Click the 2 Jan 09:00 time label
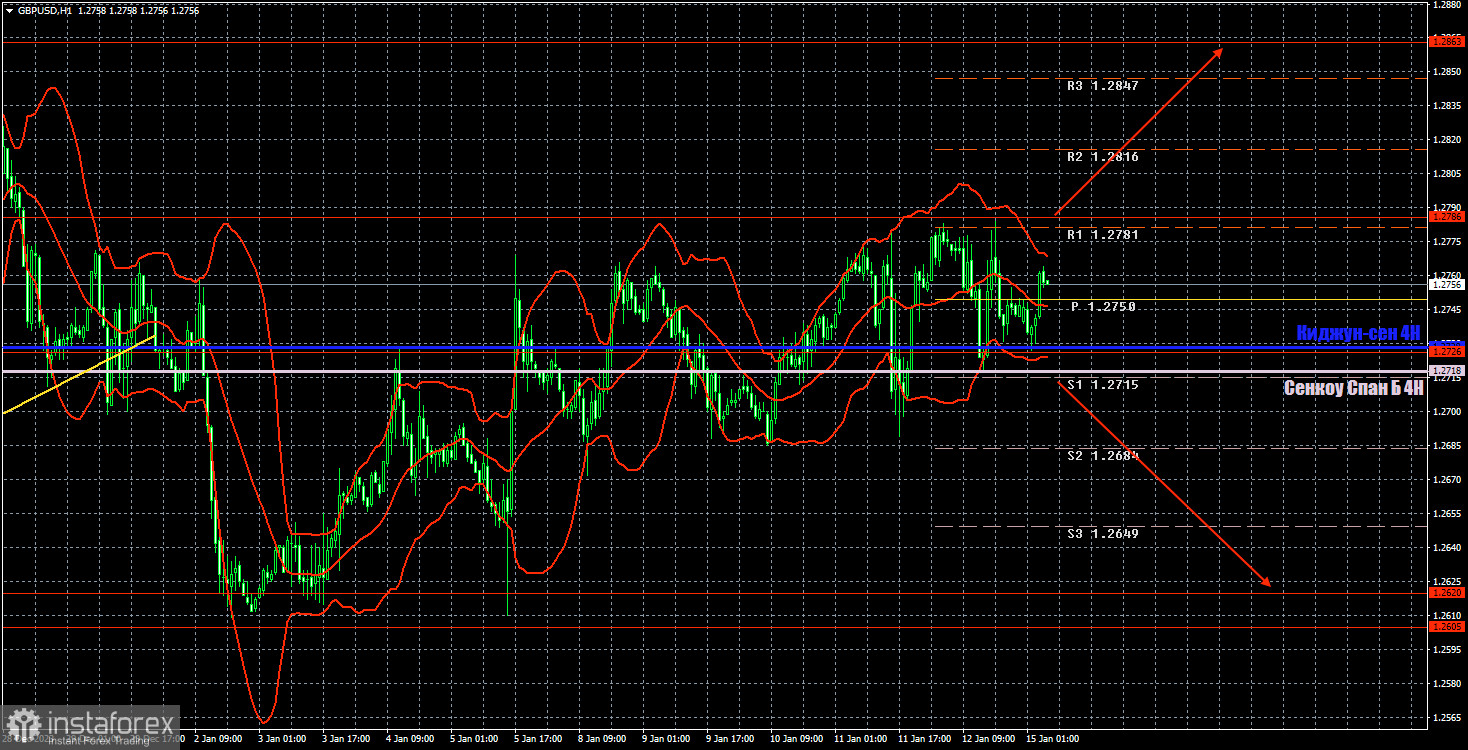 point(217,739)
